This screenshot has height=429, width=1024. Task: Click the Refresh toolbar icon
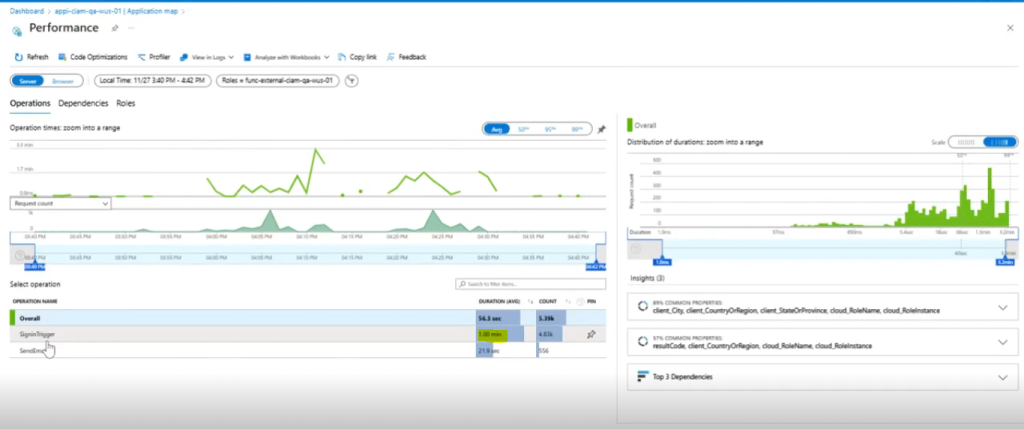point(18,57)
